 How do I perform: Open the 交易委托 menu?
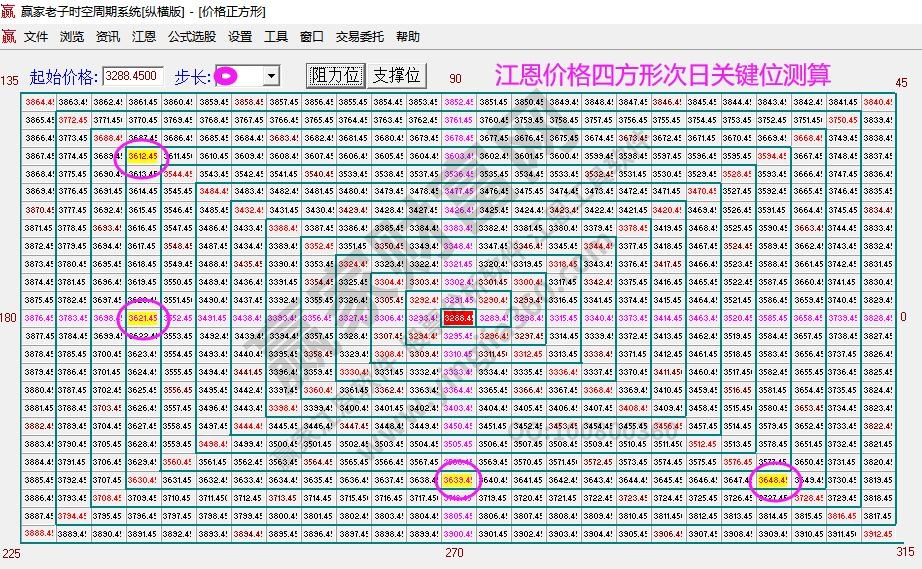pos(360,37)
